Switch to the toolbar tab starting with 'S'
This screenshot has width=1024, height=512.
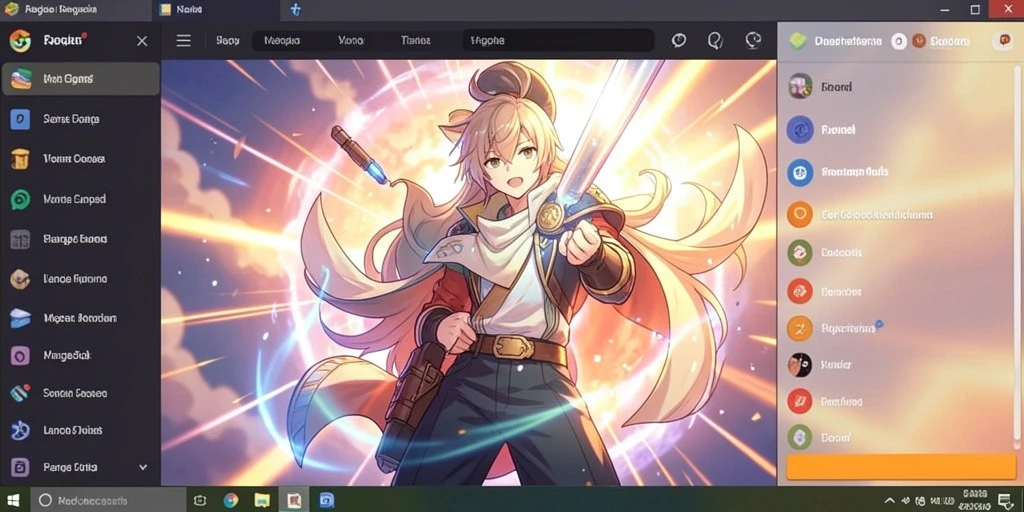tap(227, 40)
